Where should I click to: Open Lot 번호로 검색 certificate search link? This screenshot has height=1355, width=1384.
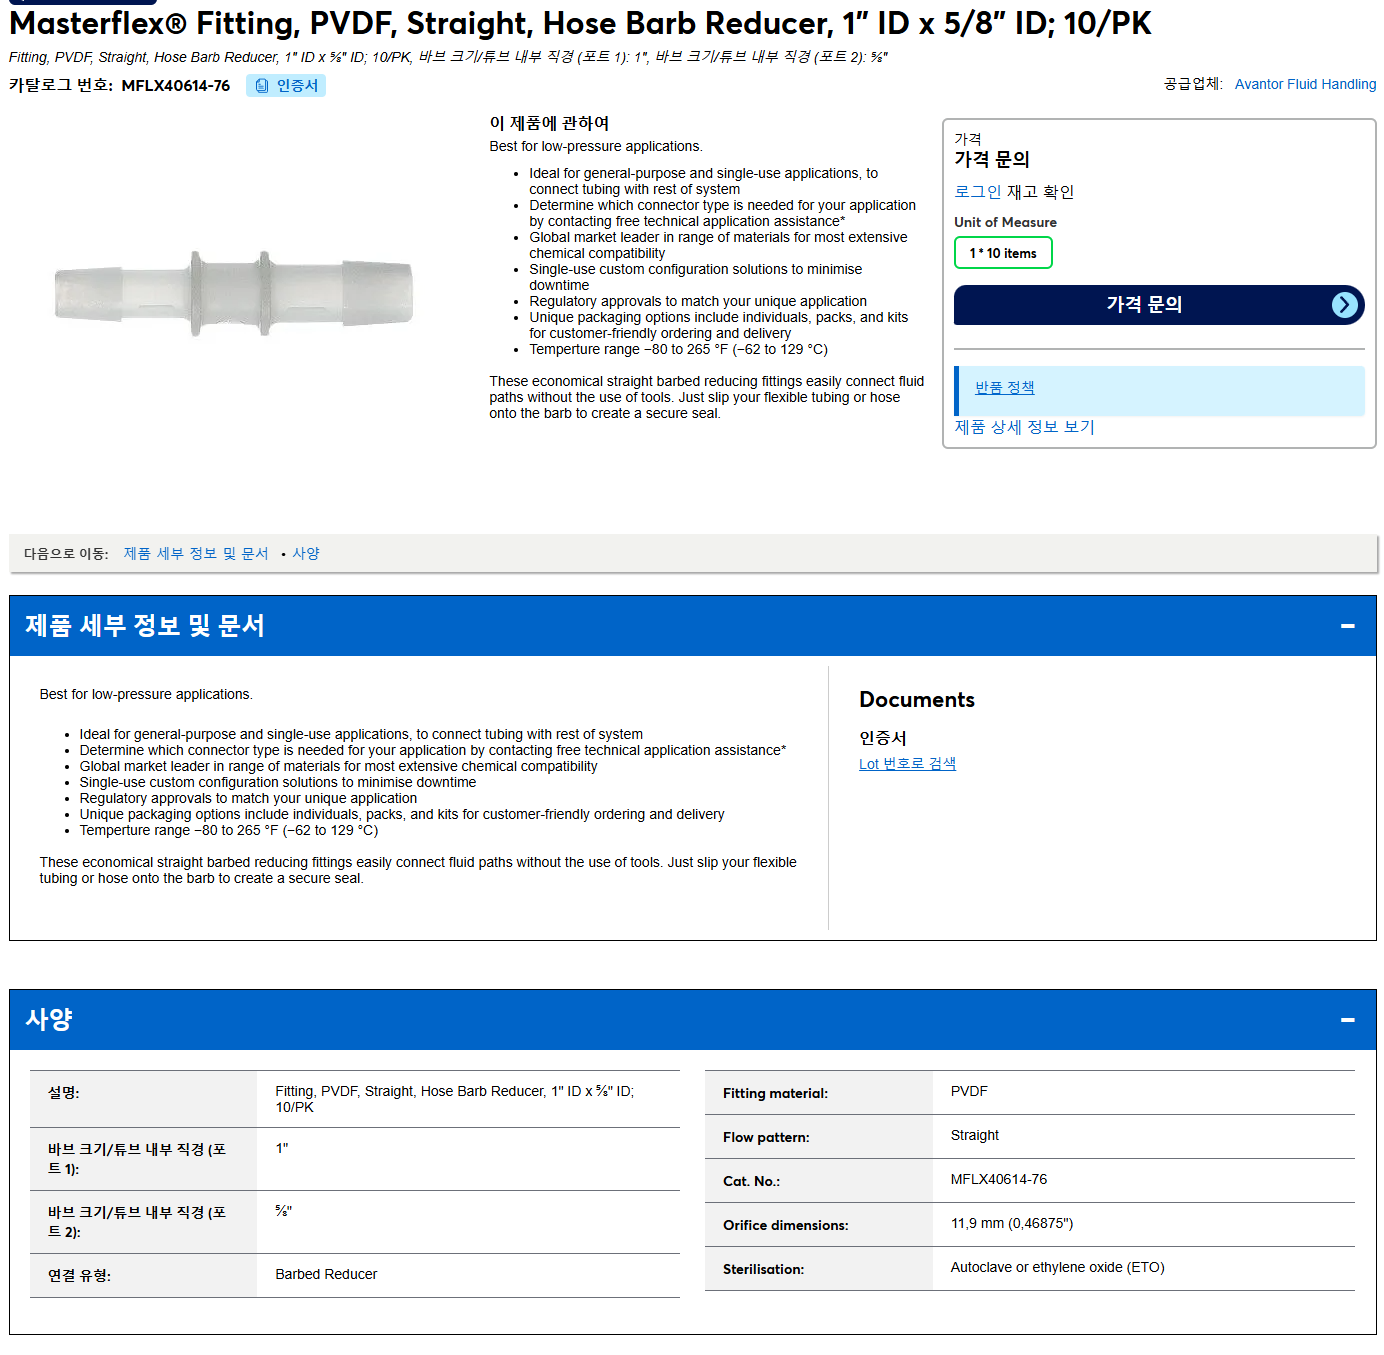907,764
